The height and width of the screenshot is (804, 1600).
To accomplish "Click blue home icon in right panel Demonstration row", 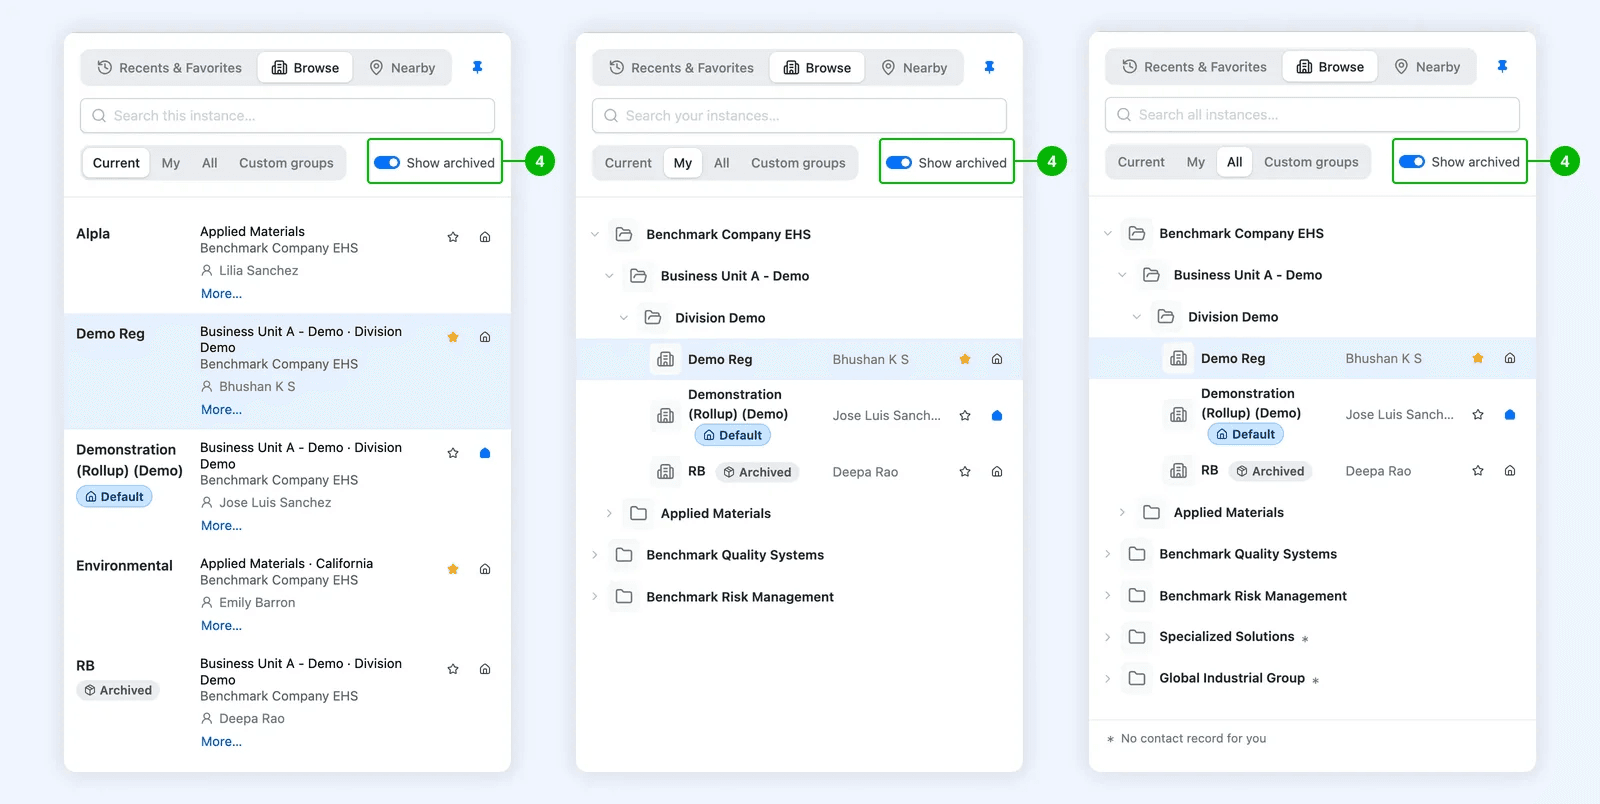I will point(1510,414).
